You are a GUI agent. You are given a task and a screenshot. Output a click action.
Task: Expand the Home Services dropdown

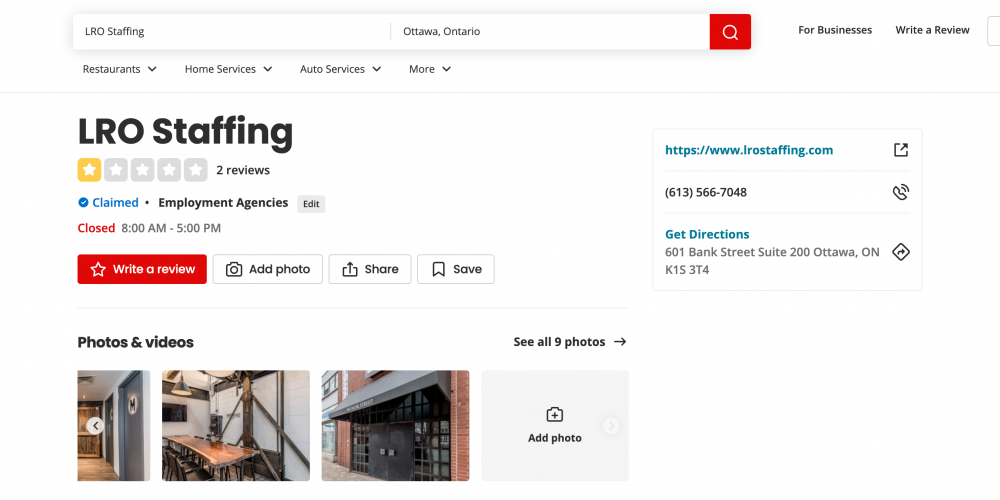[x=228, y=69]
